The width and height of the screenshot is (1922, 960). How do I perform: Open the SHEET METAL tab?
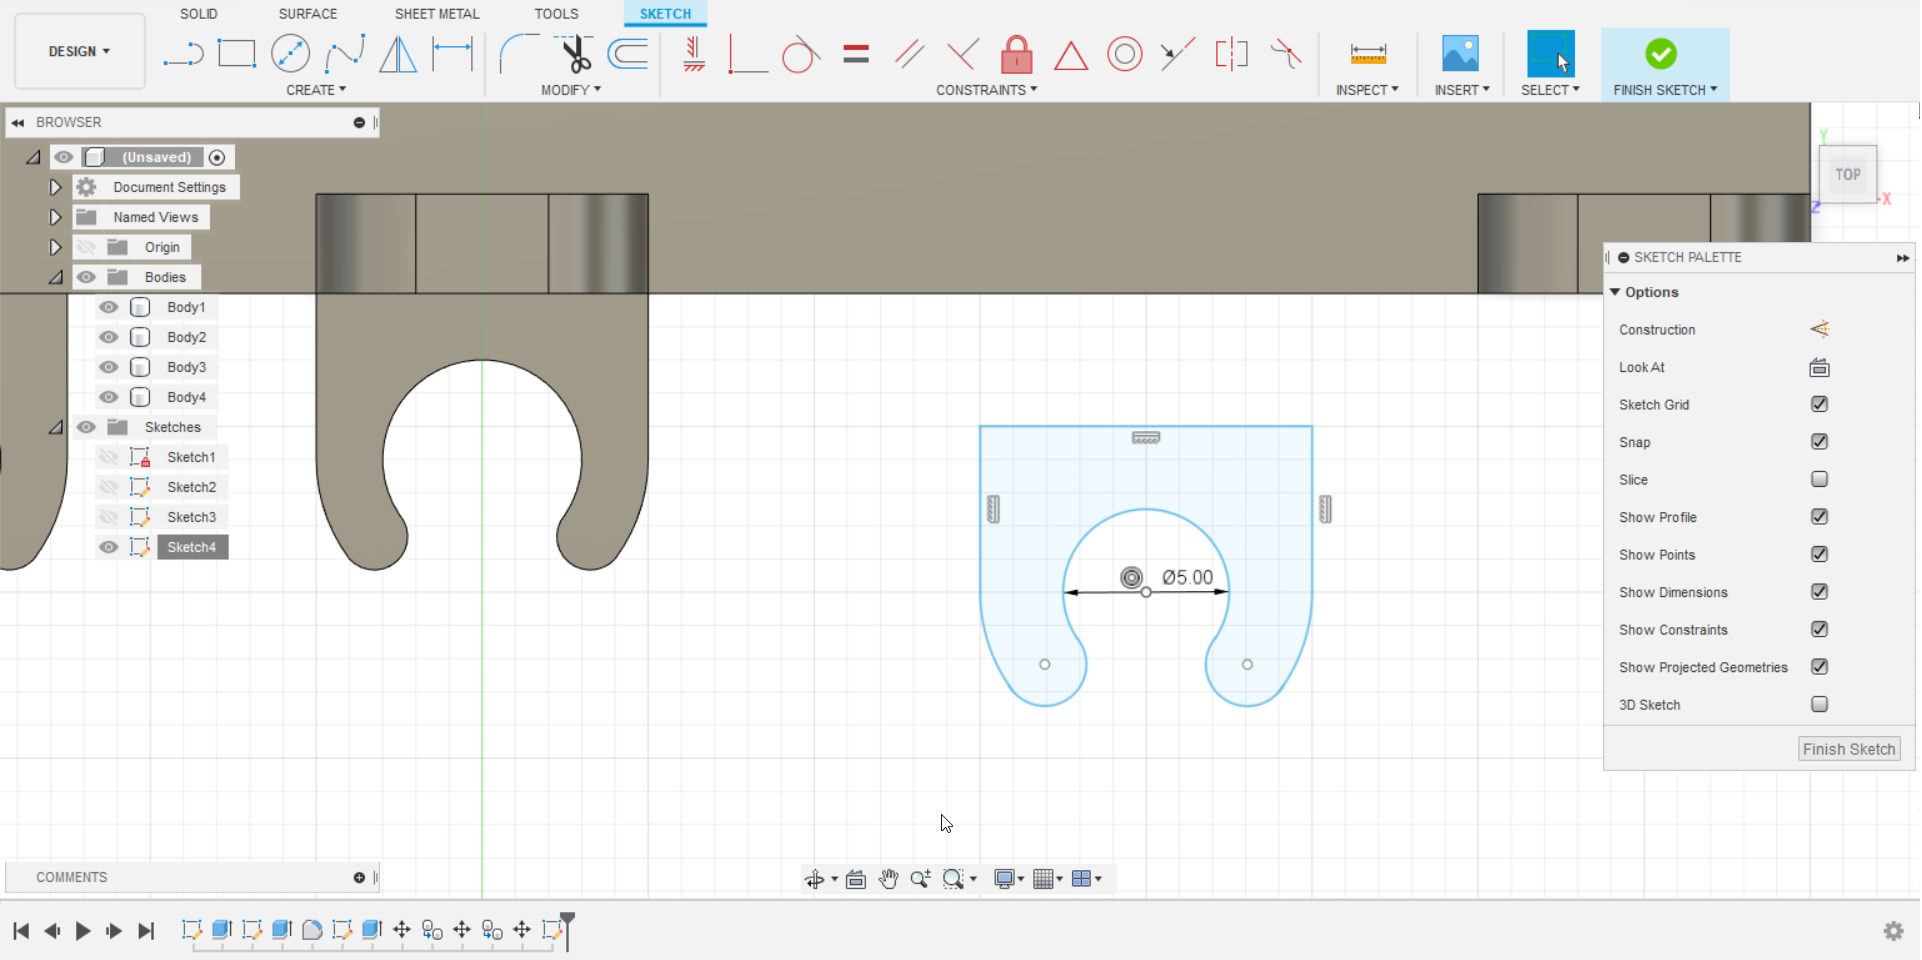(x=437, y=14)
